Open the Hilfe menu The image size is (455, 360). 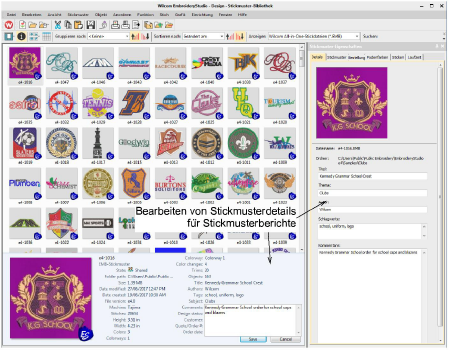(242, 15)
